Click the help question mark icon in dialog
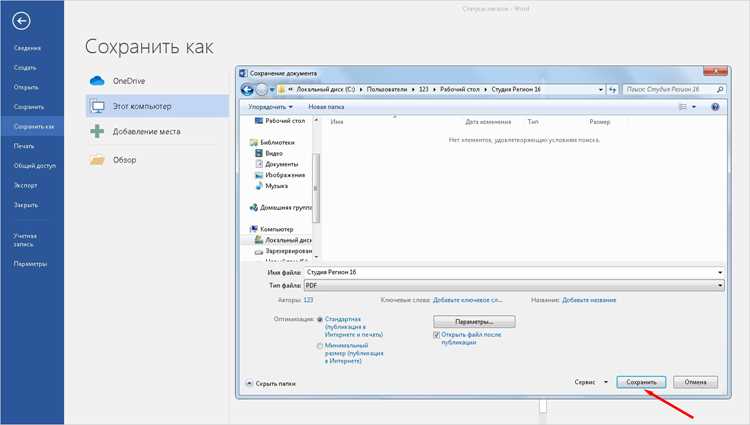 (715, 107)
